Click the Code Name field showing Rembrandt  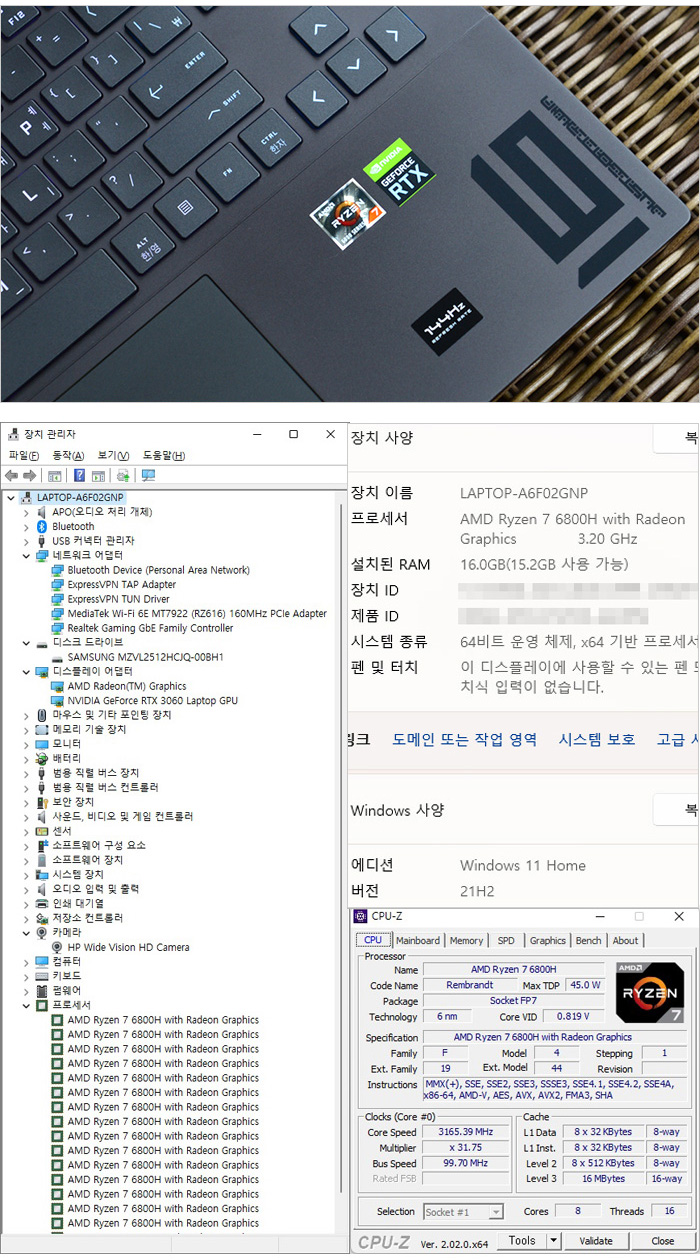coord(471,985)
